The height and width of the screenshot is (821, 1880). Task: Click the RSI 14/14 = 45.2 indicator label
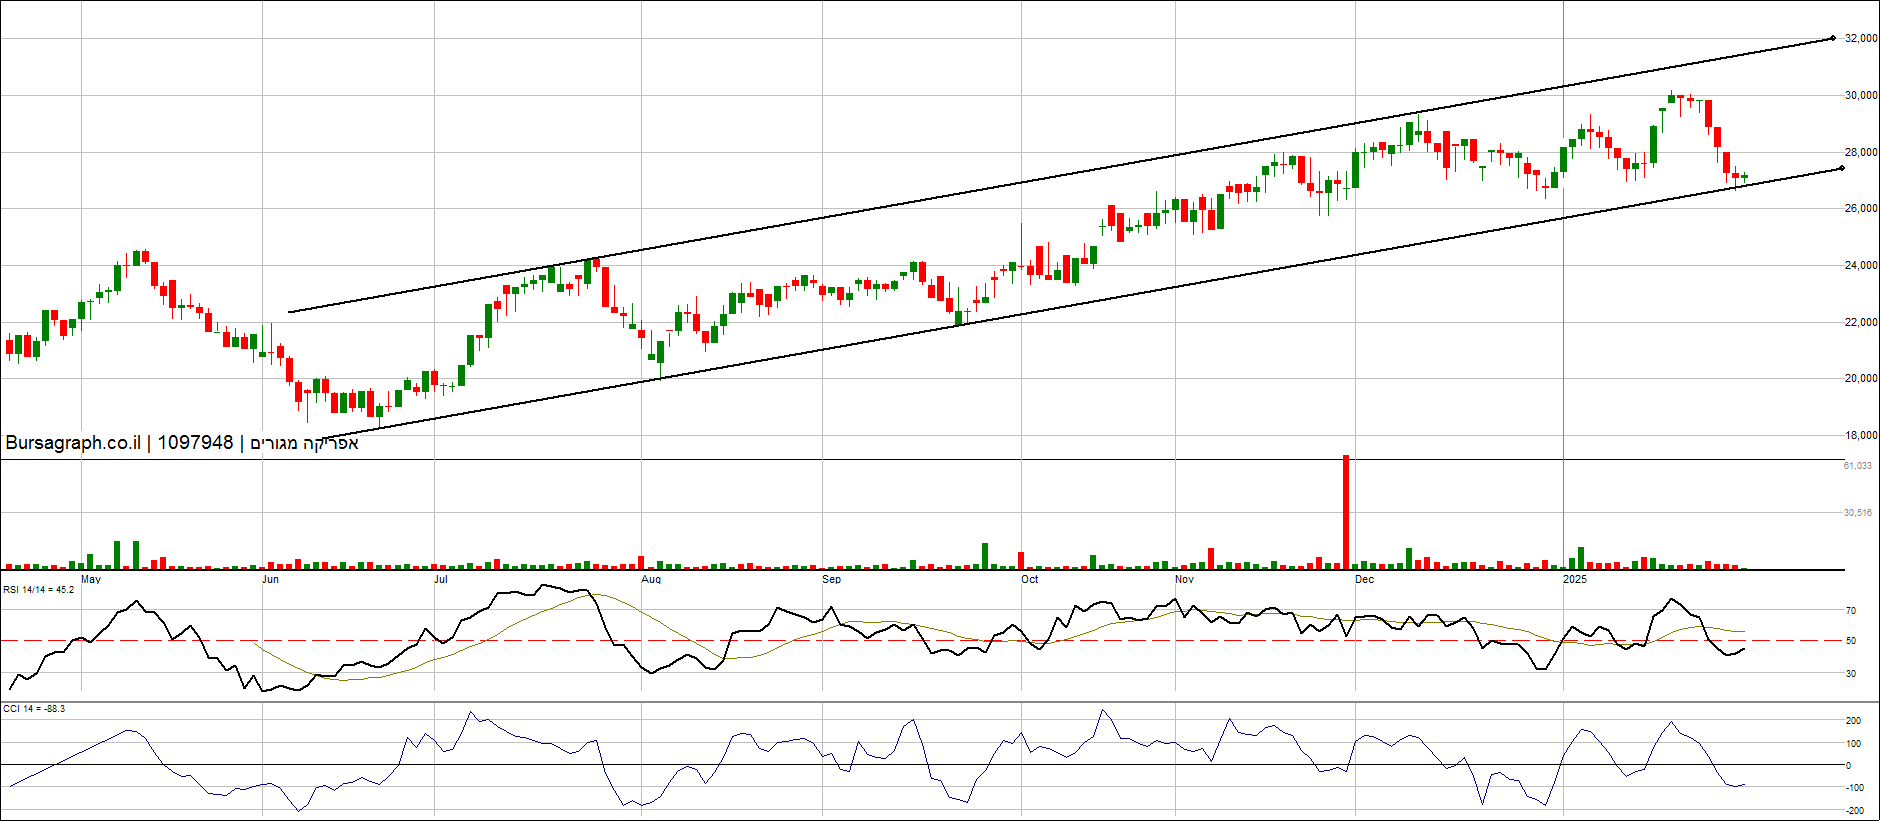click(39, 590)
